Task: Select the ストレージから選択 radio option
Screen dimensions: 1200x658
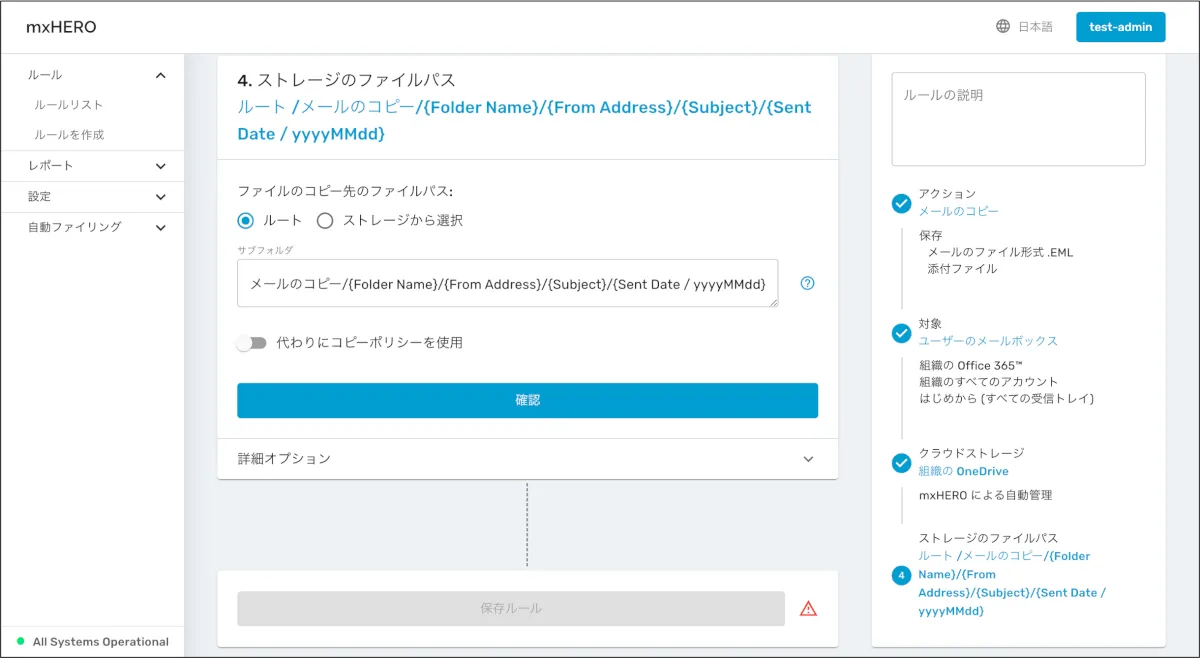Action: pyautogui.click(x=325, y=220)
